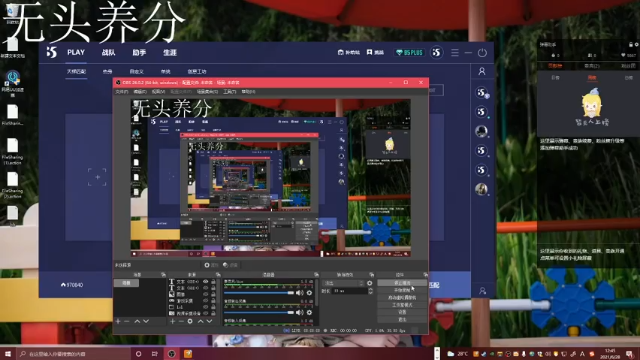Pop out the Audio Mixer dock panel
This screenshot has height=360, width=640.
tap(316, 275)
